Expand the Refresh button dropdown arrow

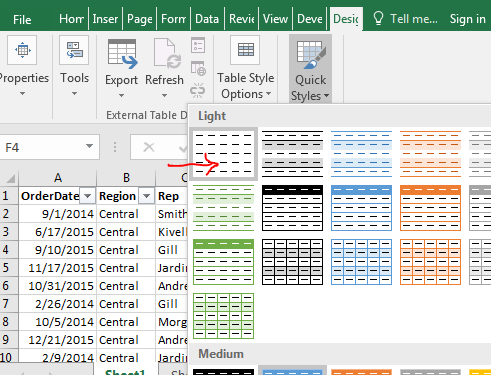click(164, 96)
